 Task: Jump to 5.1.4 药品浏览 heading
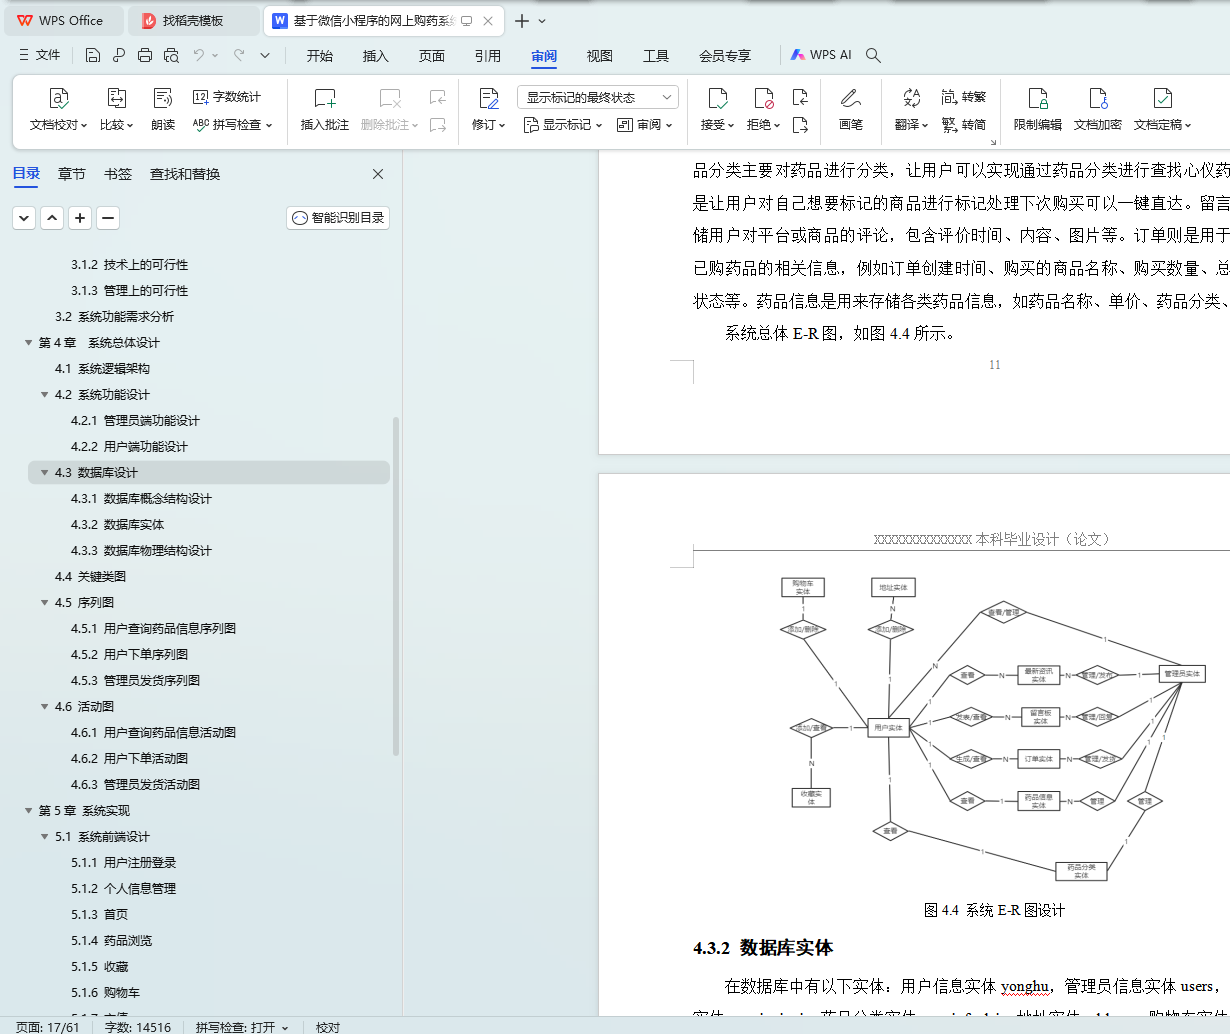111,940
